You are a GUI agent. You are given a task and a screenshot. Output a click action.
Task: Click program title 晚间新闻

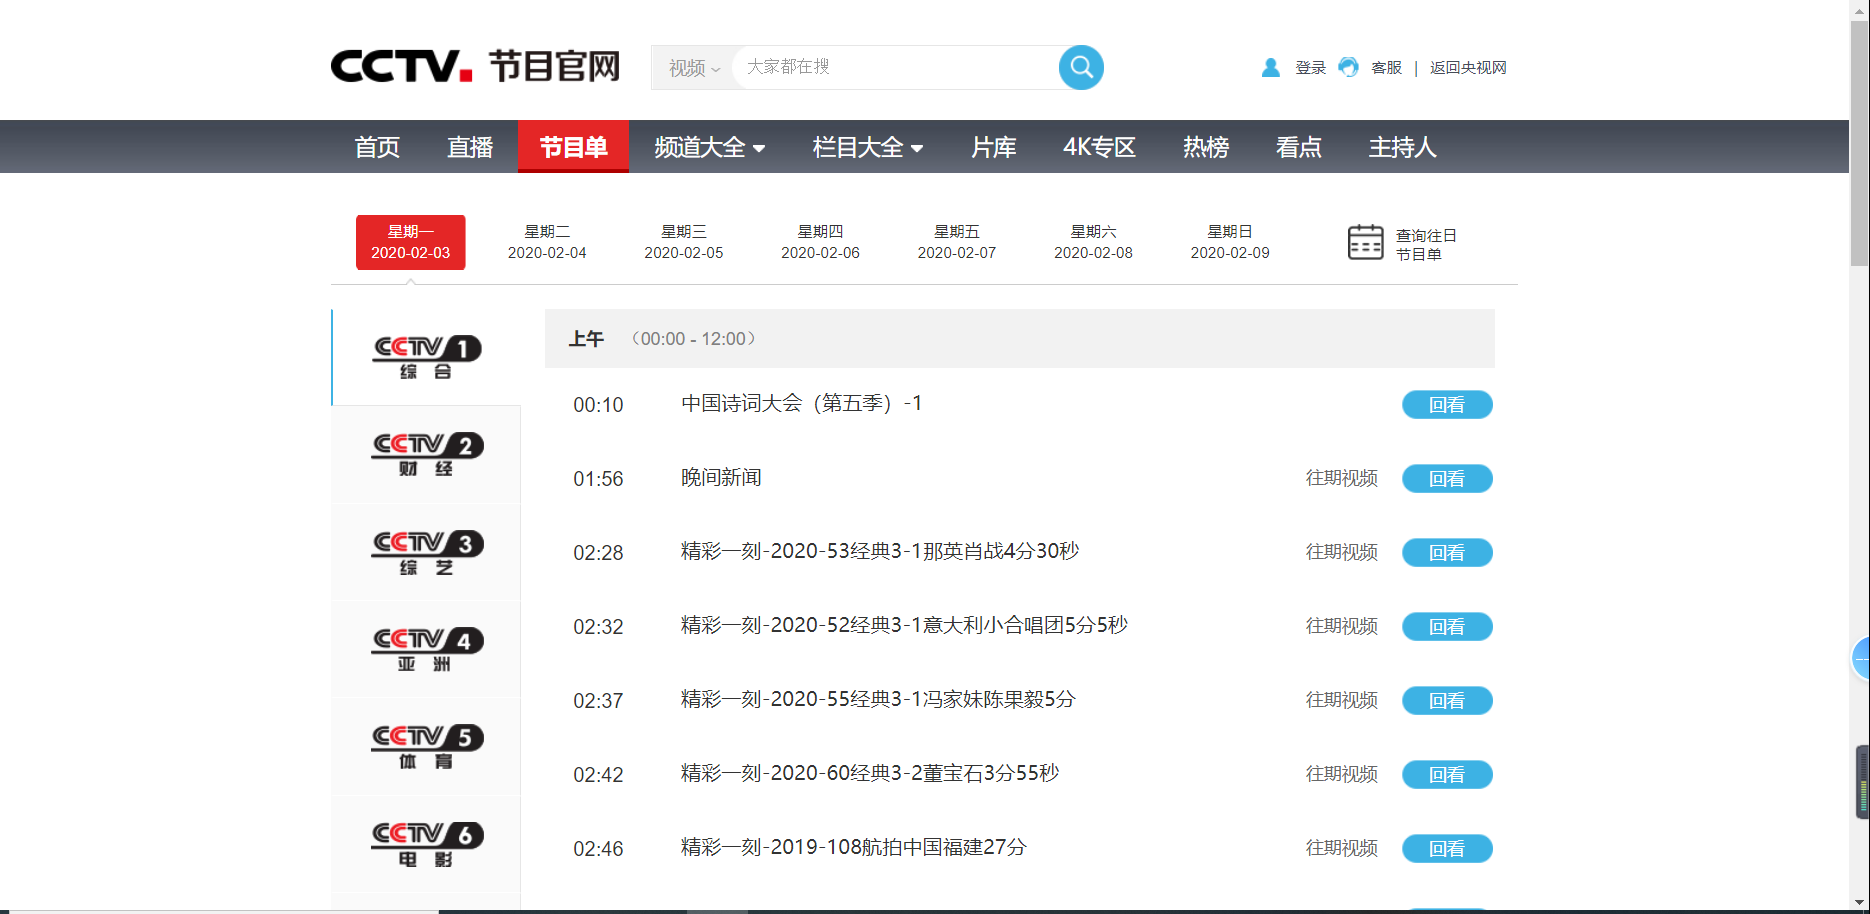721,477
